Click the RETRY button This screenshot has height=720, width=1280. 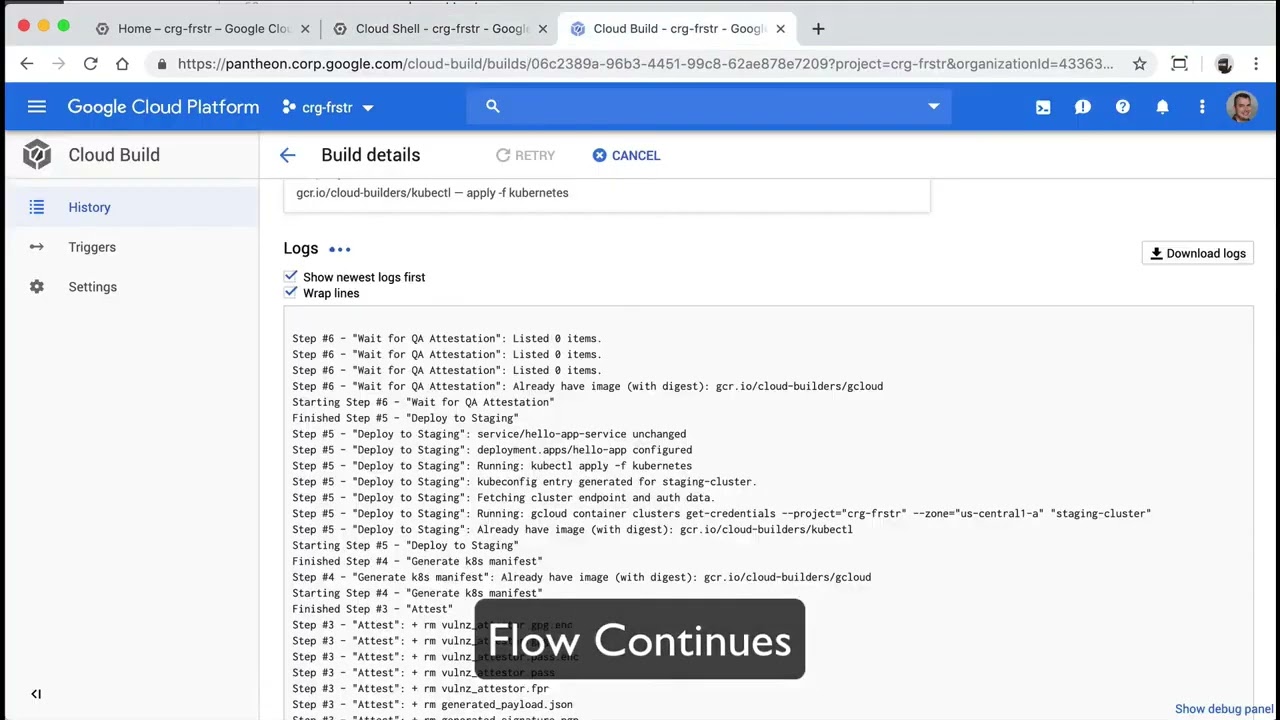(525, 155)
